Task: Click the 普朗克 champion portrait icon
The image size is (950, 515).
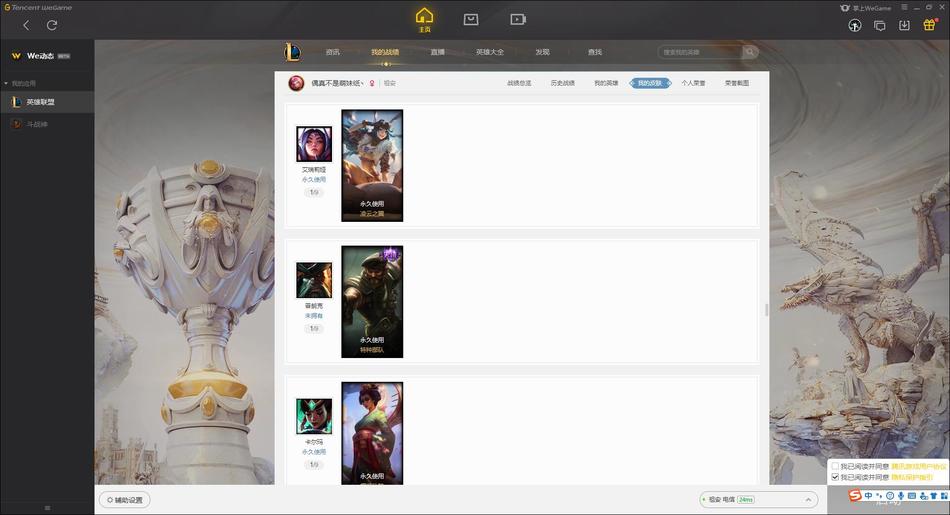Action: [x=314, y=280]
